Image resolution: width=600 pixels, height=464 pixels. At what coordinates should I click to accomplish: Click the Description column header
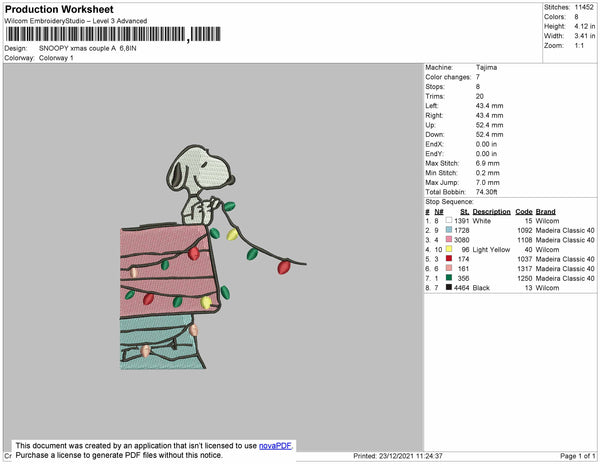[x=491, y=212]
